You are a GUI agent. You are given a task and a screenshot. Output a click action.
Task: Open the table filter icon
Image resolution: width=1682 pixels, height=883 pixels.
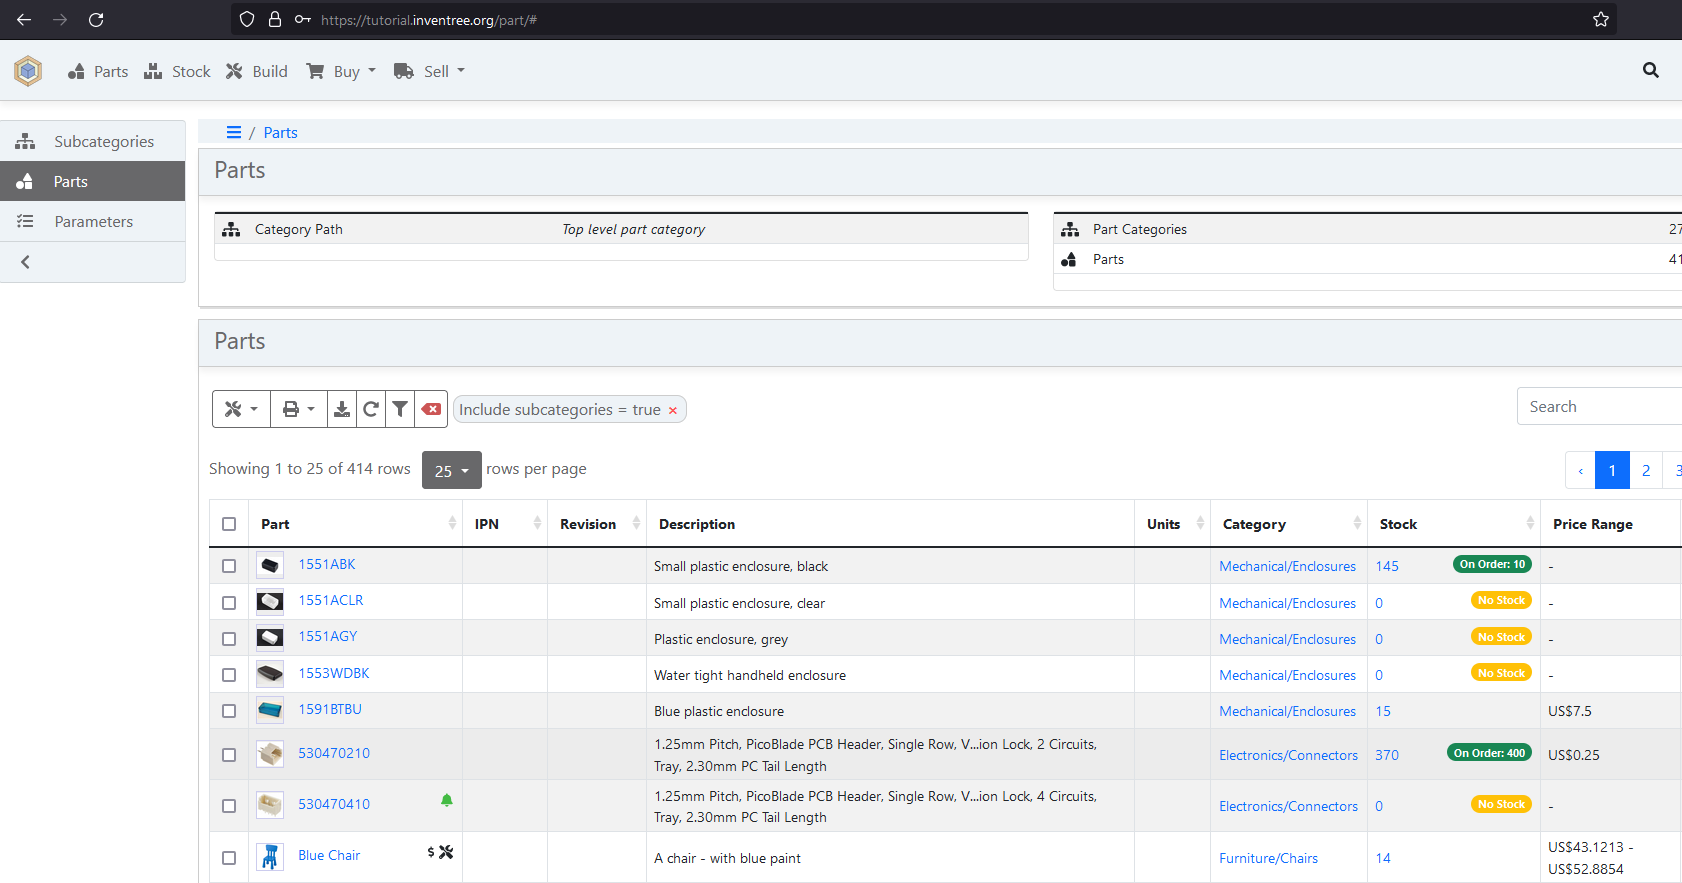click(x=400, y=409)
